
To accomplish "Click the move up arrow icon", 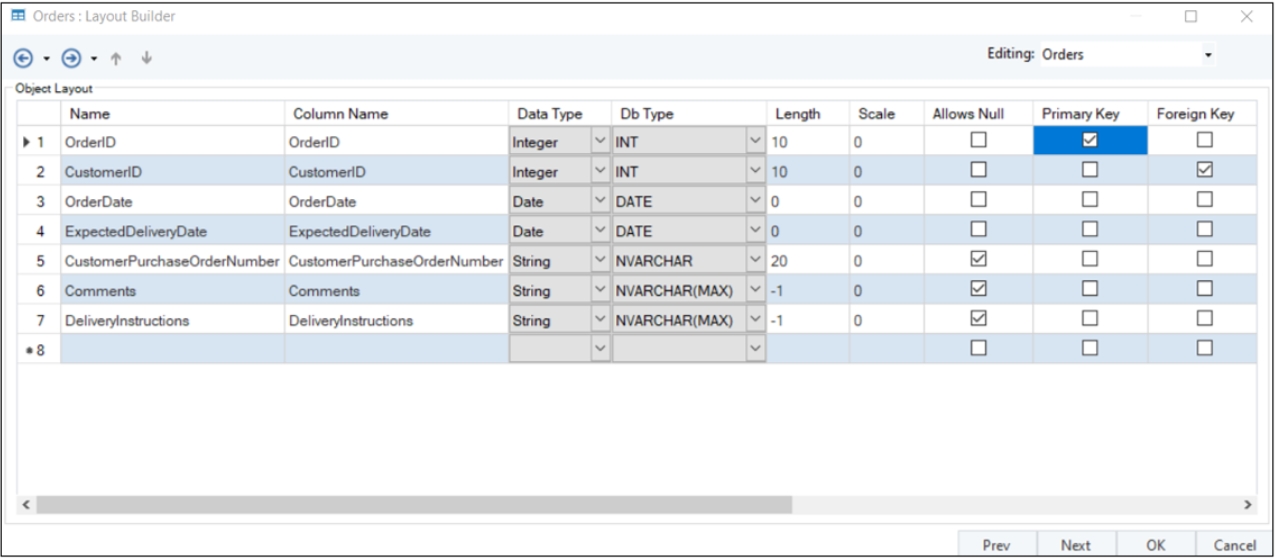I will (116, 58).
